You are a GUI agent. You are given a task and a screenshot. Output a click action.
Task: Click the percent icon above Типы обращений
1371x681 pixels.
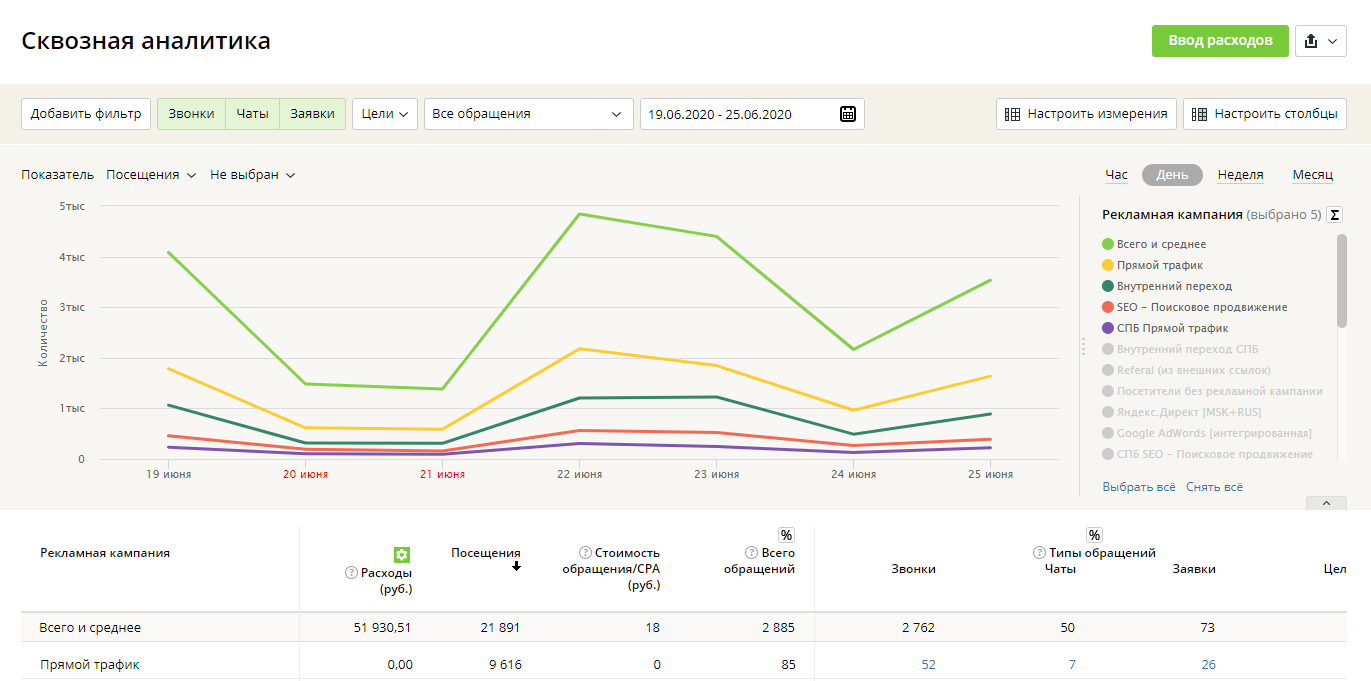point(1094,535)
